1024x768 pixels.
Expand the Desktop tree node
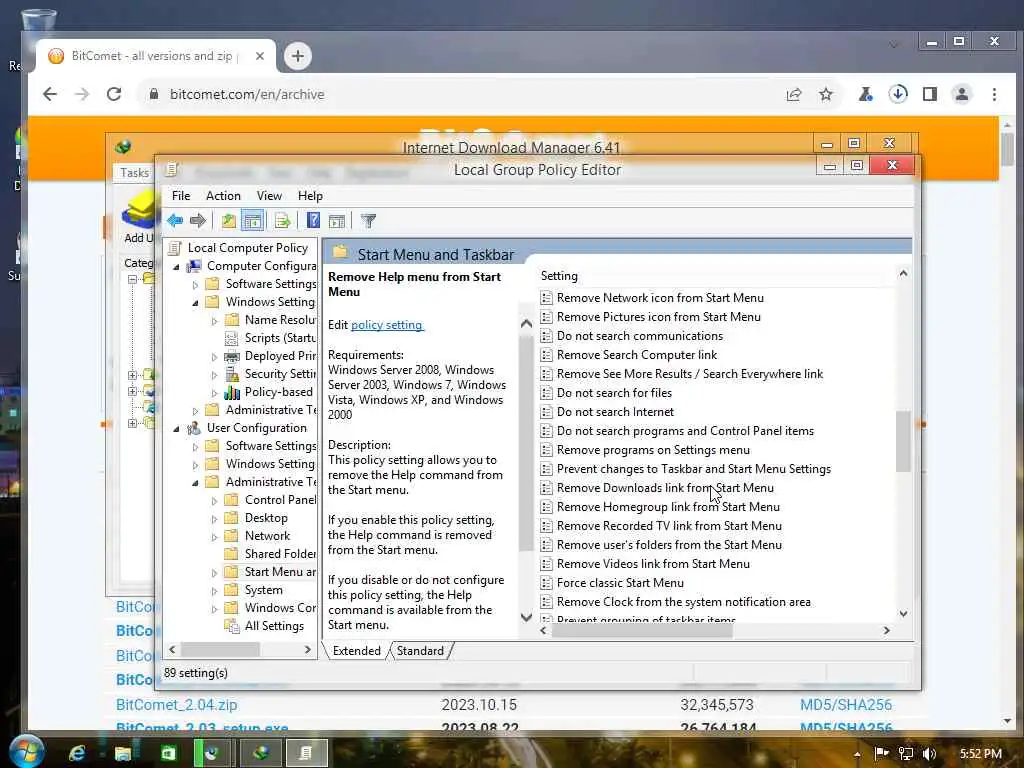214,519
